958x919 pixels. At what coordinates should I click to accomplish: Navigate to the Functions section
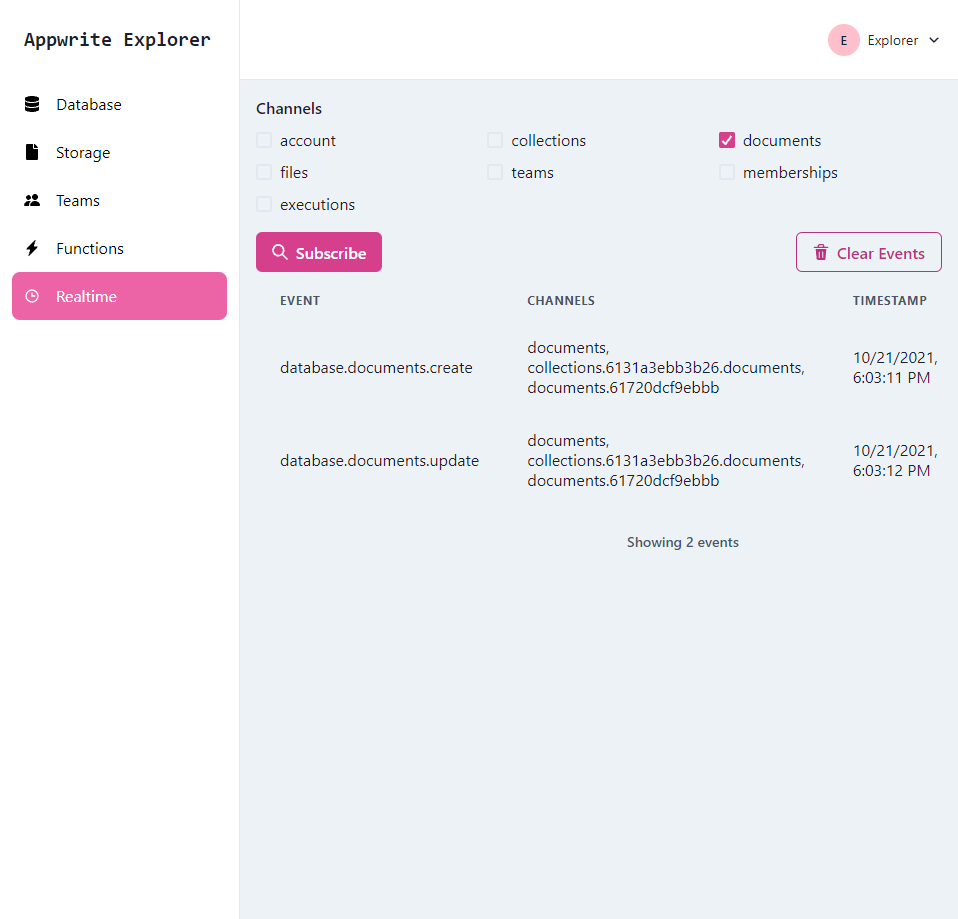pyautogui.click(x=120, y=248)
